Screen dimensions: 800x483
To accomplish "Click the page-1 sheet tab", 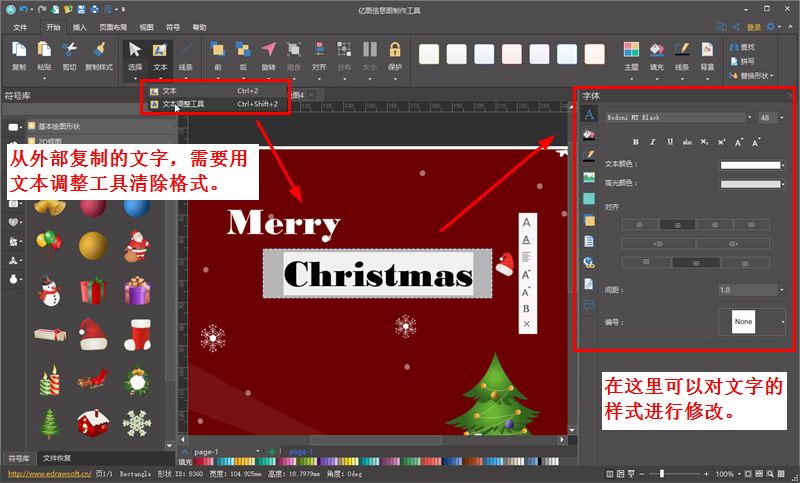I will (x=301, y=451).
